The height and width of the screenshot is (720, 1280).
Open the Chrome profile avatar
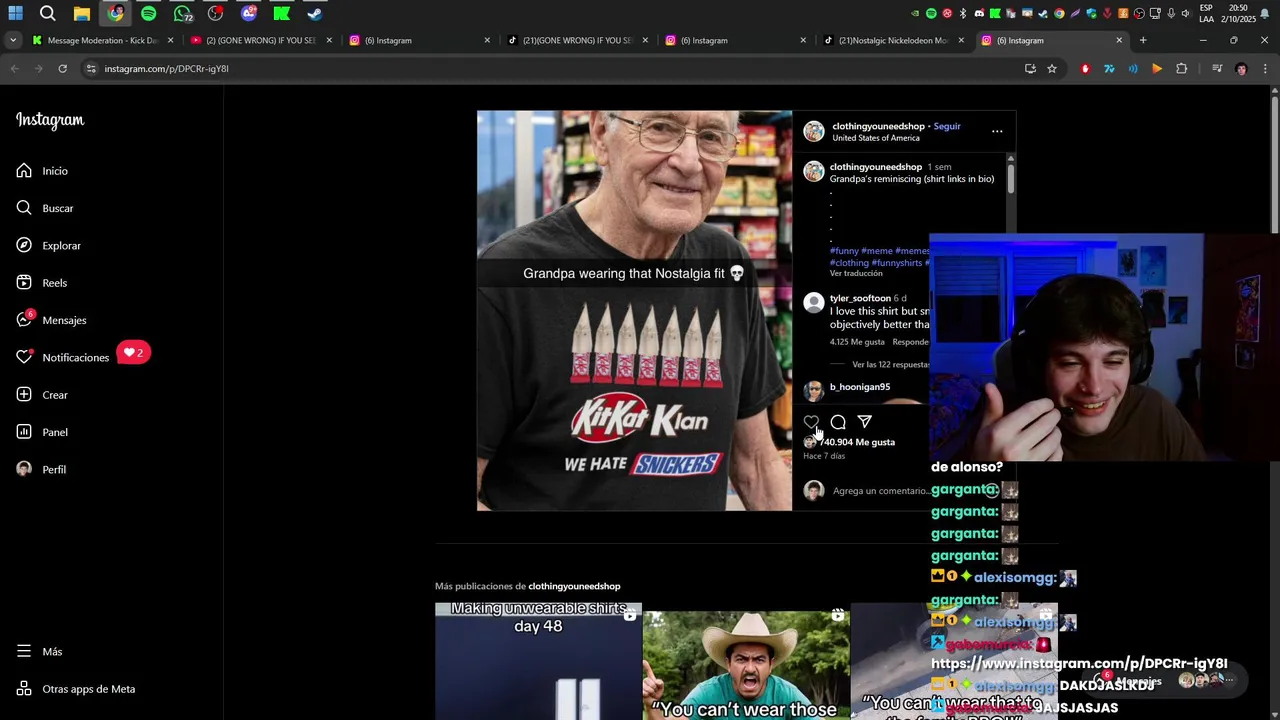pyautogui.click(x=1241, y=69)
